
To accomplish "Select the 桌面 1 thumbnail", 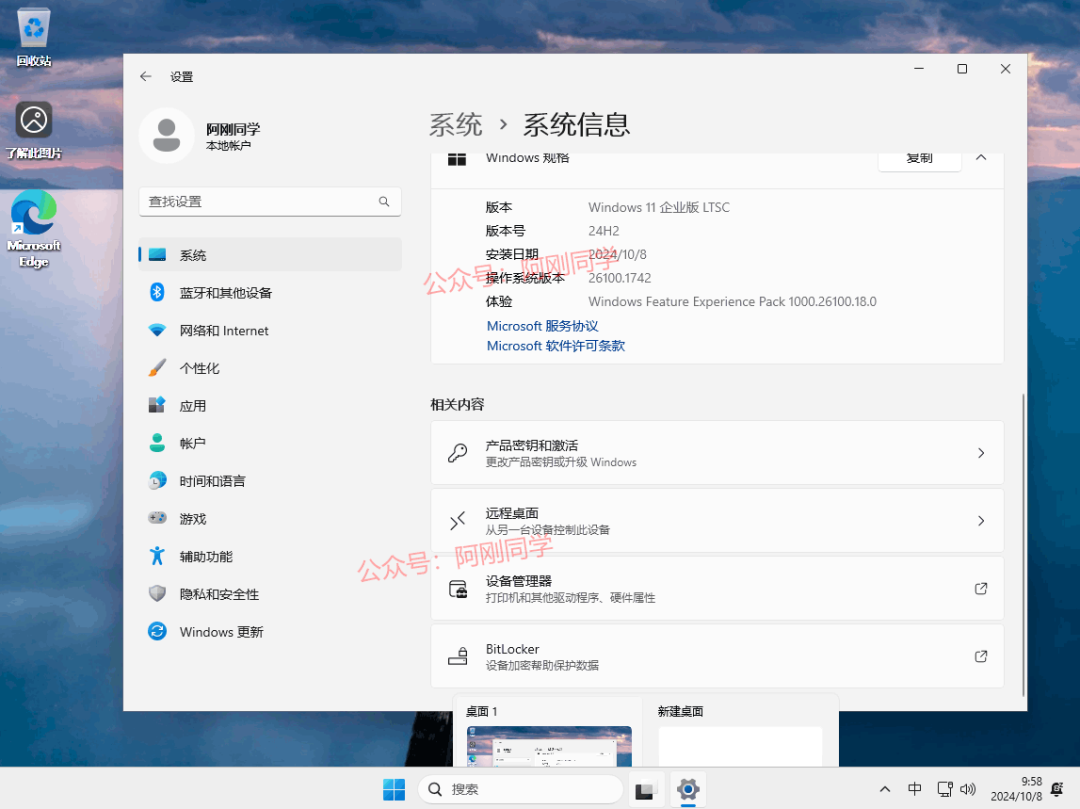I will [549, 746].
